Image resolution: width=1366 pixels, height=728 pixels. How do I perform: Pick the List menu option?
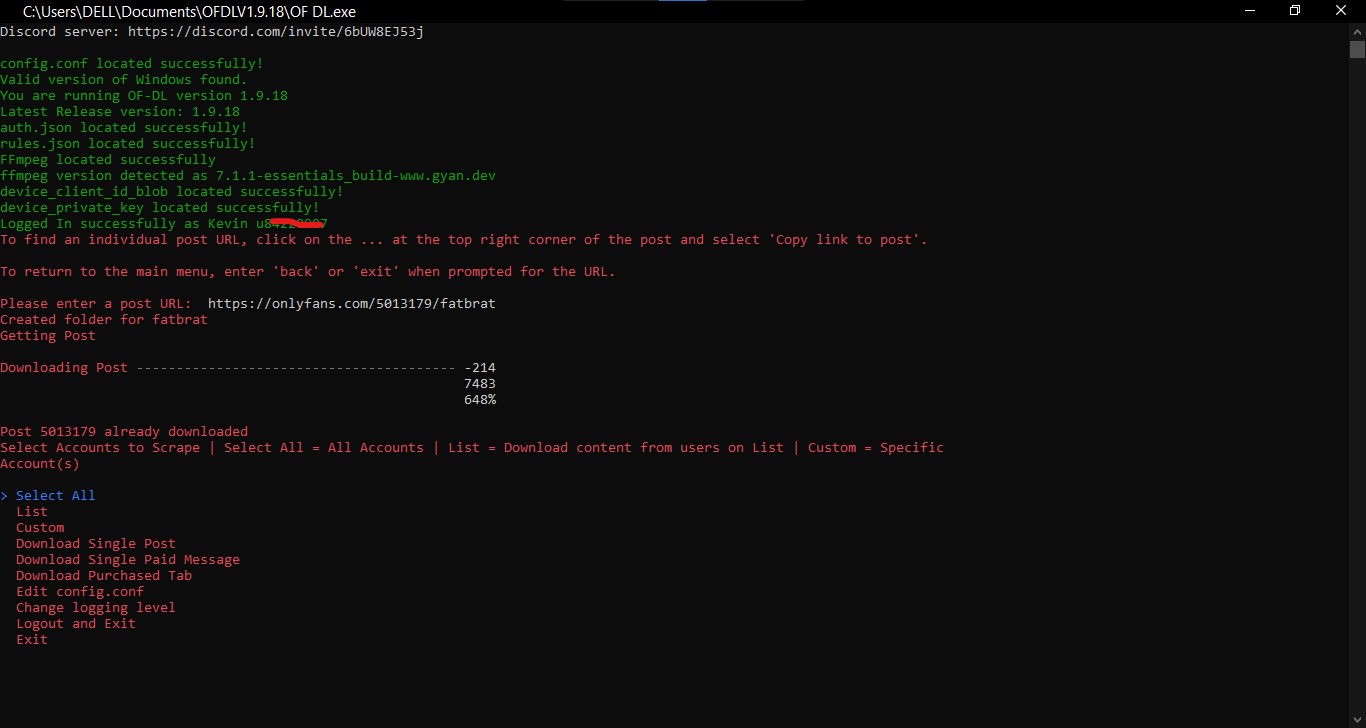click(32, 511)
